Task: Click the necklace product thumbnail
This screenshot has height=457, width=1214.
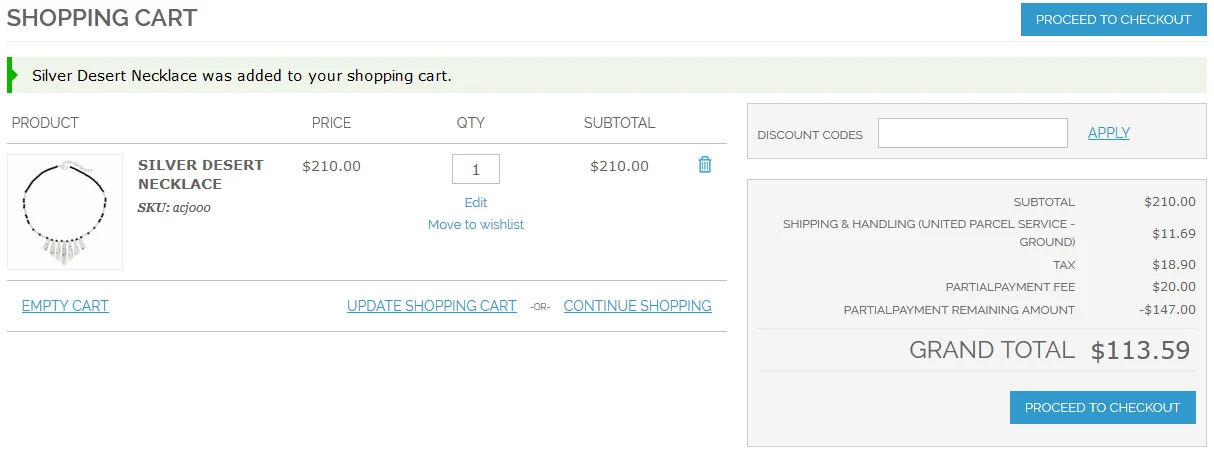Action: [65, 211]
